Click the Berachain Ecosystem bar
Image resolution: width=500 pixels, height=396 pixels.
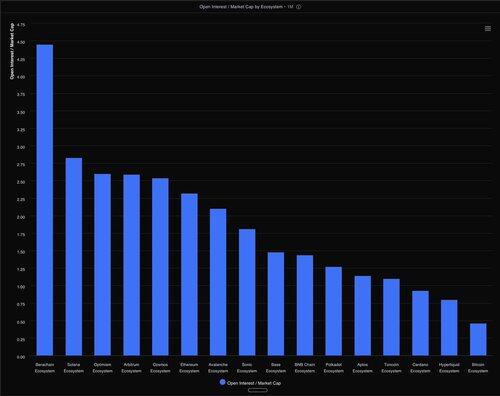click(x=45, y=200)
